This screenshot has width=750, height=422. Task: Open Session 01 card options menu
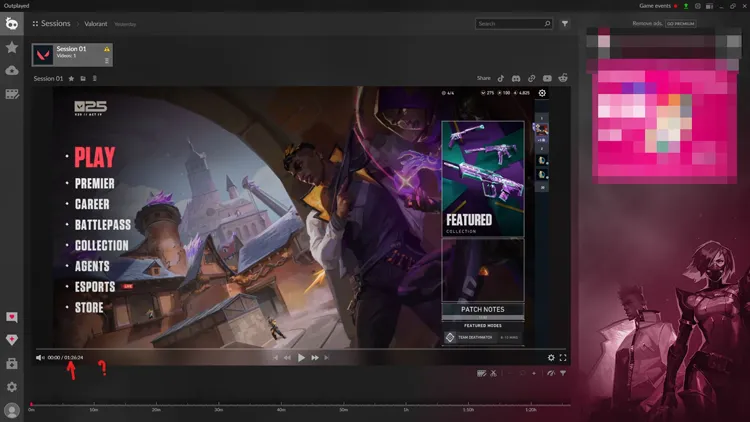(x=107, y=61)
